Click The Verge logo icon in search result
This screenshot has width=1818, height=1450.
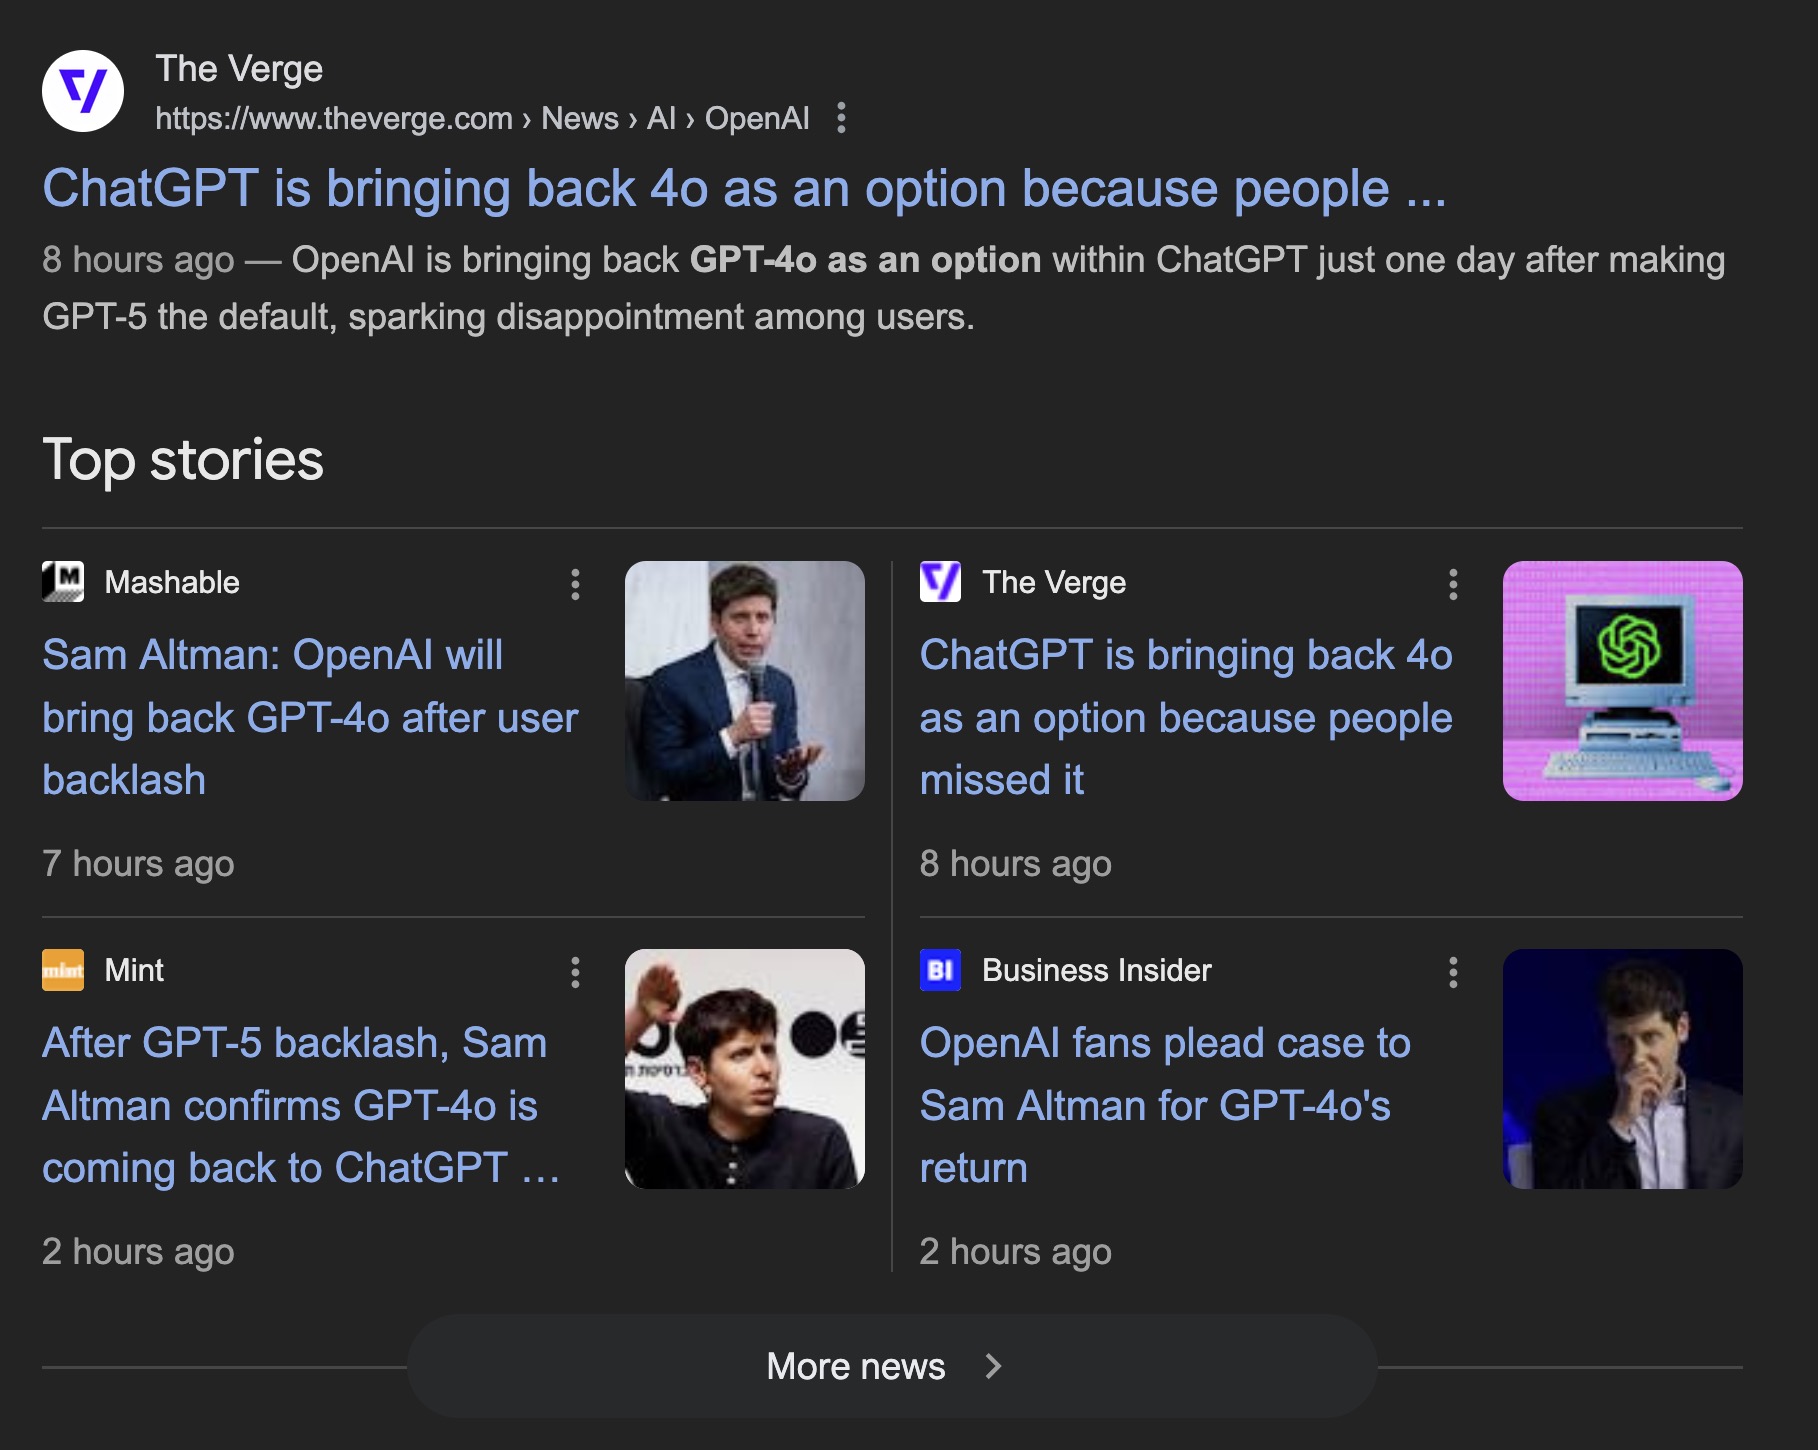pos(83,91)
